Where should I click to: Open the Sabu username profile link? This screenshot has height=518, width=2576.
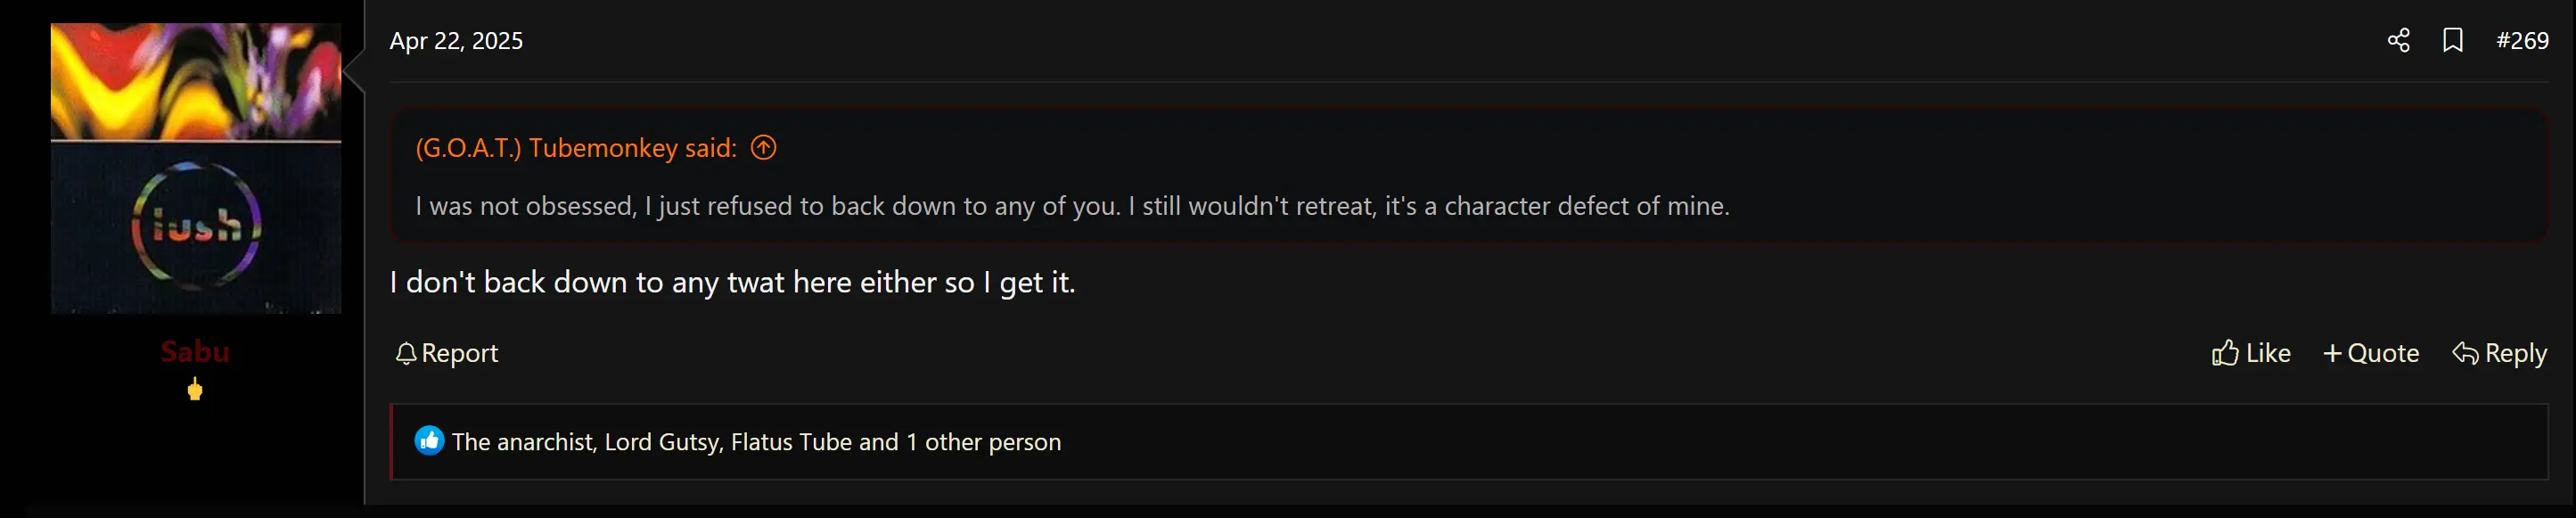pos(195,351)
